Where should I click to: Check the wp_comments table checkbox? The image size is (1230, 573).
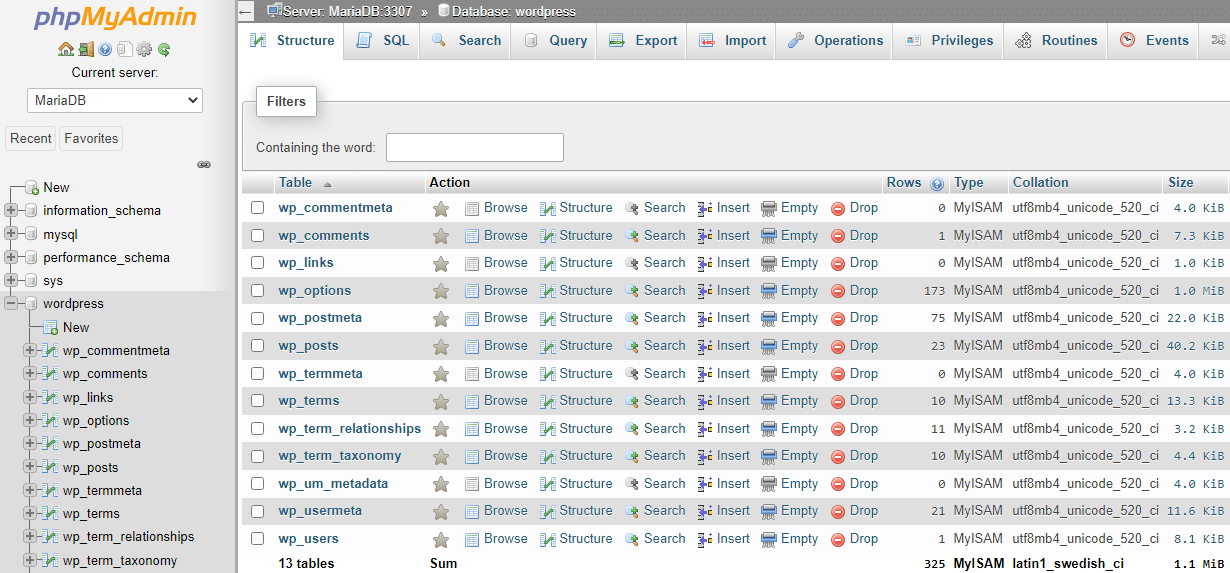pyautogui.click(x=258, y=236)
